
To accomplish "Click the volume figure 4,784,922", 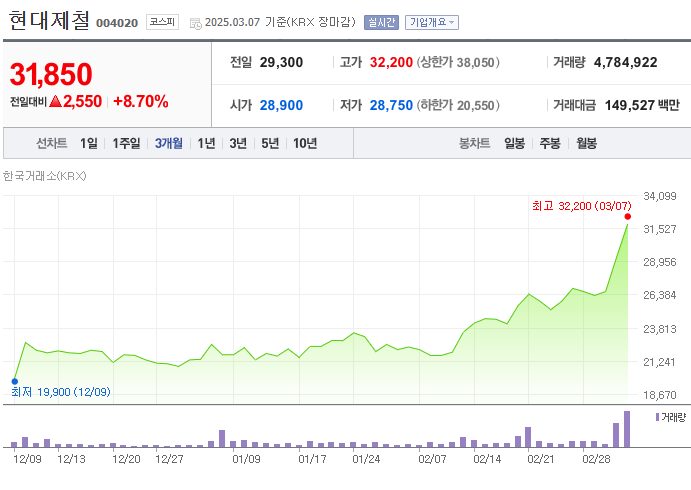I will [x=625, y=63].
